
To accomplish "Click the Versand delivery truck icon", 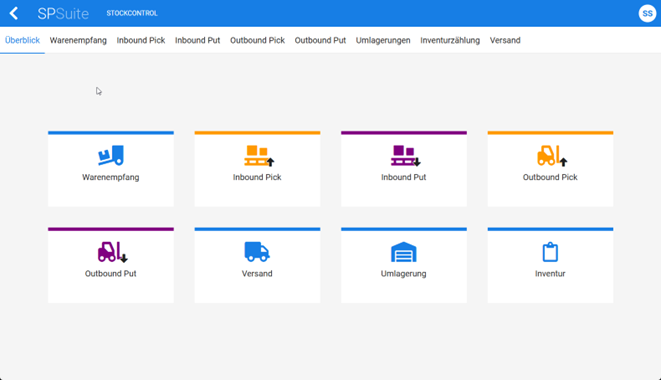I will (257, 252).
